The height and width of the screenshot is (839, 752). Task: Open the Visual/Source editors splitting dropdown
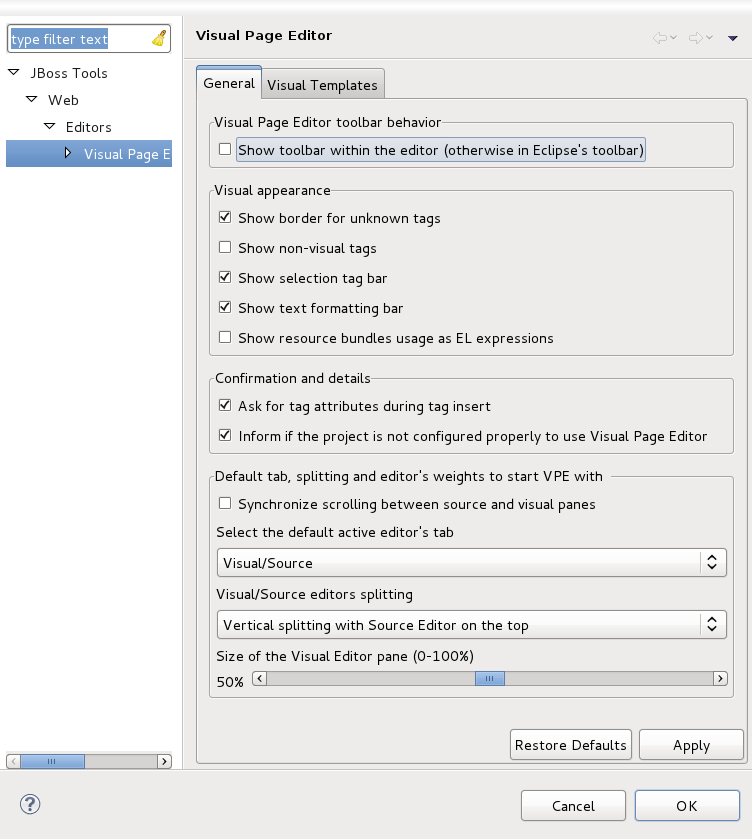point(712,625)
